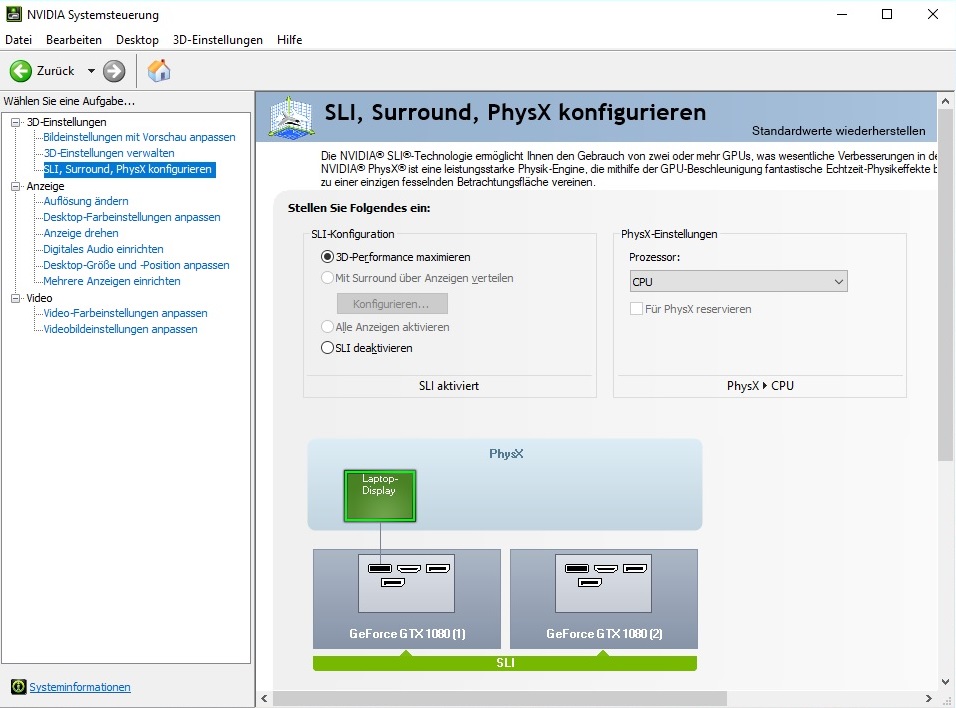
Task: Click the Konfigurieren... button
Action: coord(392,303)
